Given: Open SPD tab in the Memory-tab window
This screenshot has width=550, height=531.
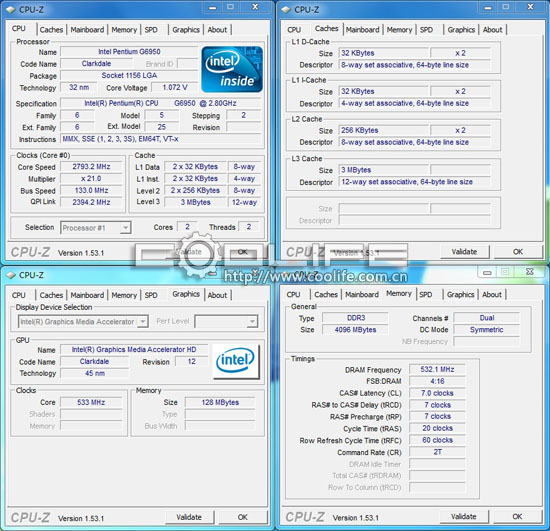Looking at the screenshot, I should click(x=426, y=295).
